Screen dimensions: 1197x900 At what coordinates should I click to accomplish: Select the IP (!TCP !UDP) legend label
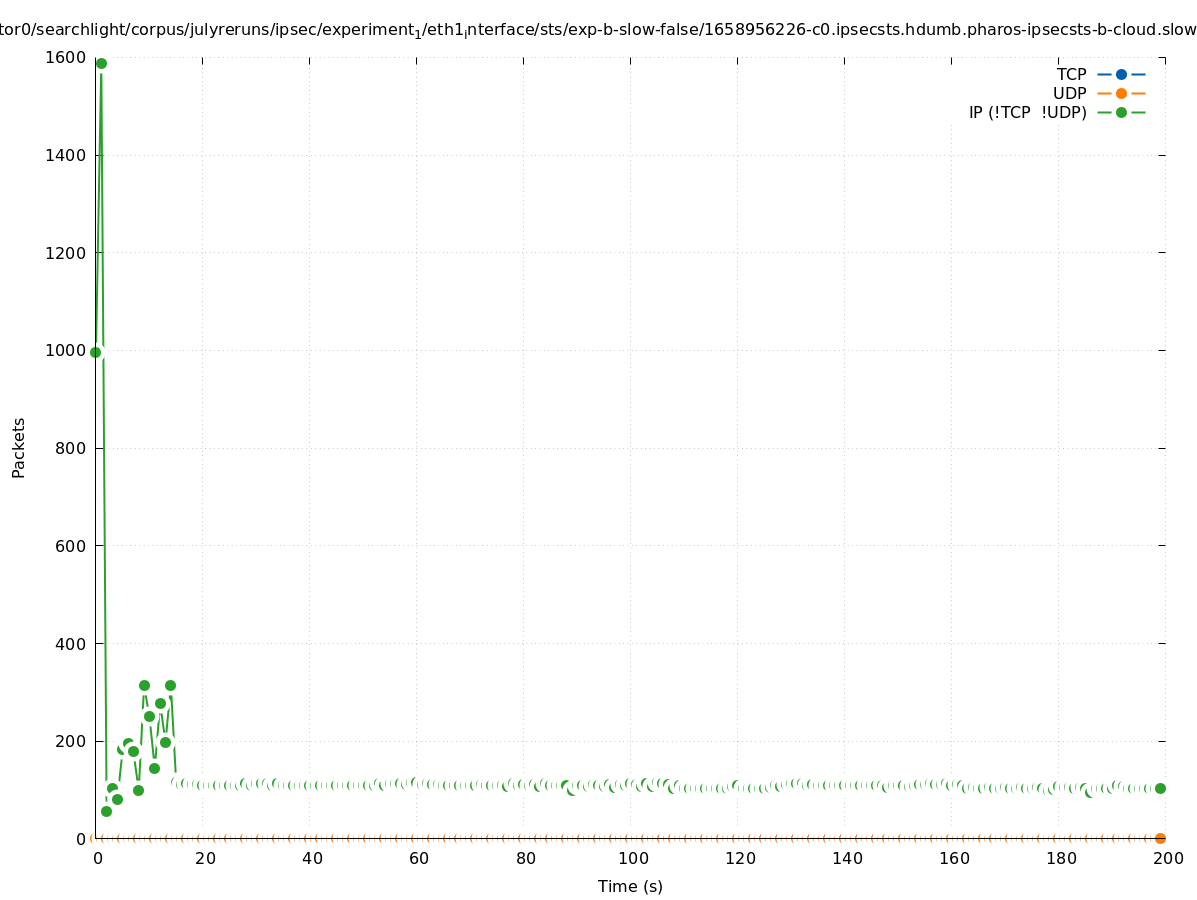pyautogui.click(x=1027, y=112)
